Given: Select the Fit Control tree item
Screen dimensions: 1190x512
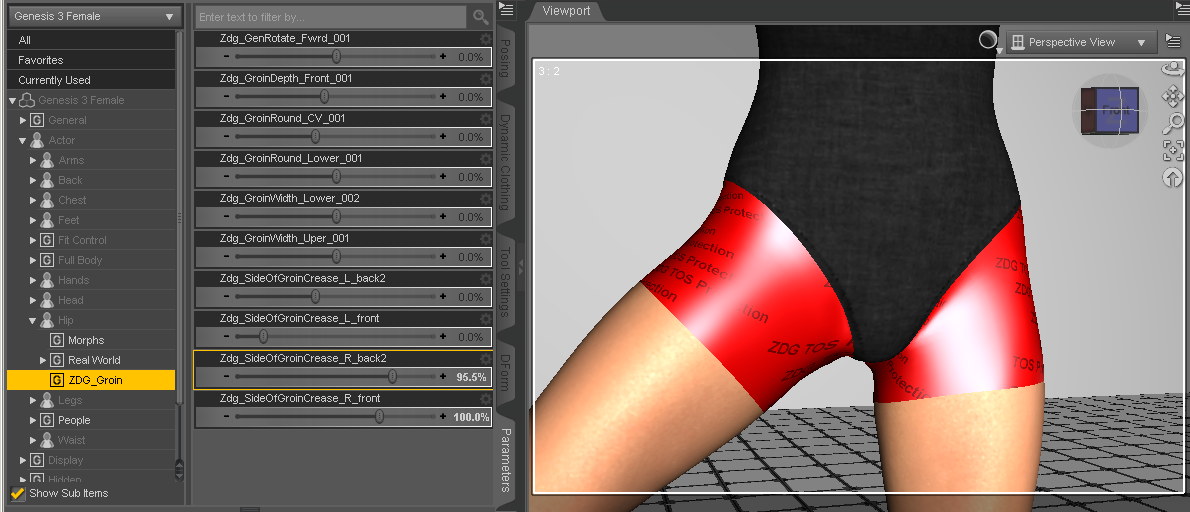Looking at the screenshot, I should [x=82, y=240].
